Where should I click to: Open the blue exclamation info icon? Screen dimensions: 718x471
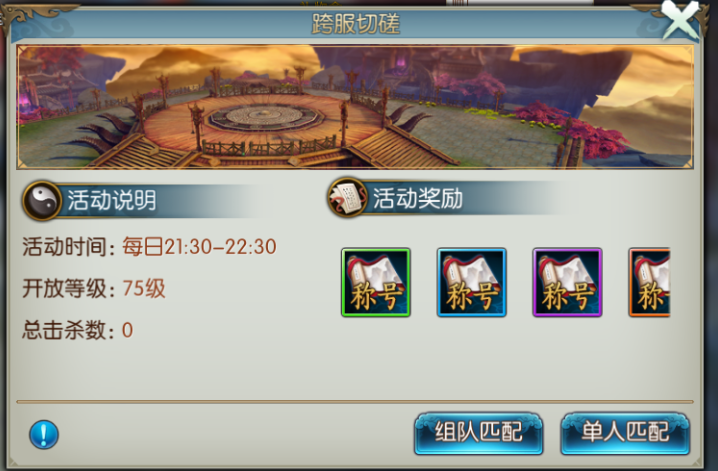click(x=44, y=434)
